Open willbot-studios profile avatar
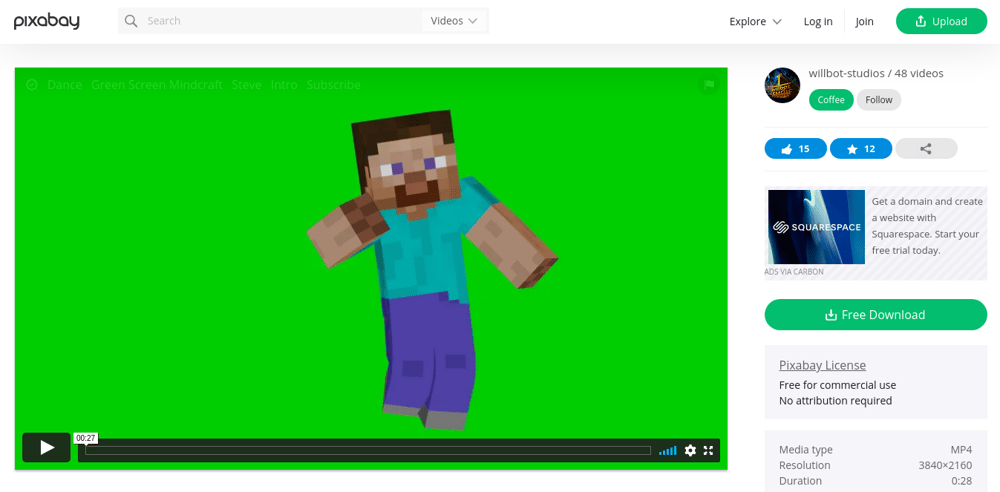Image resolution: width=1000 pixels, height=492 pixels. point(782,85)
